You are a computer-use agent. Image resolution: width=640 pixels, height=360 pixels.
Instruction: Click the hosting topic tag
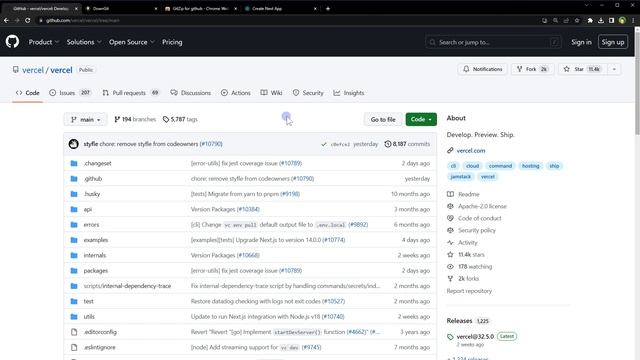pos(531,166)
